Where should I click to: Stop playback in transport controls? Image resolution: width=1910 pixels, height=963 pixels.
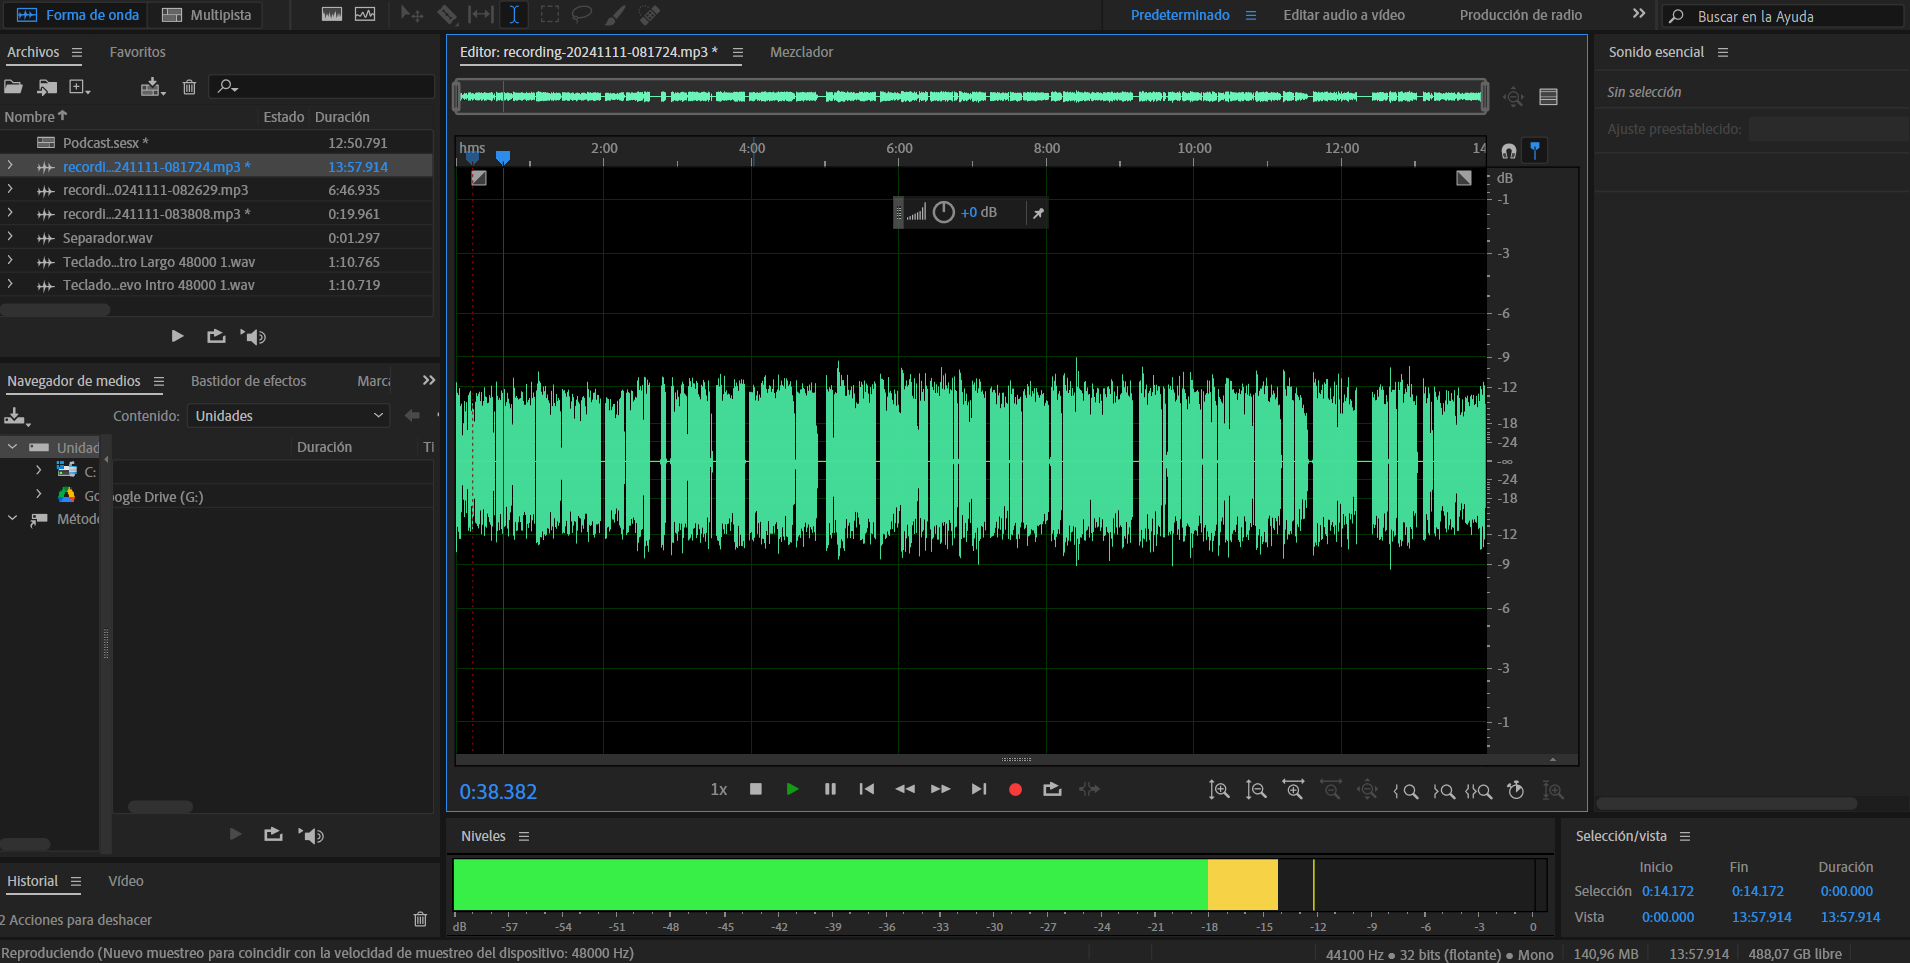756,789
